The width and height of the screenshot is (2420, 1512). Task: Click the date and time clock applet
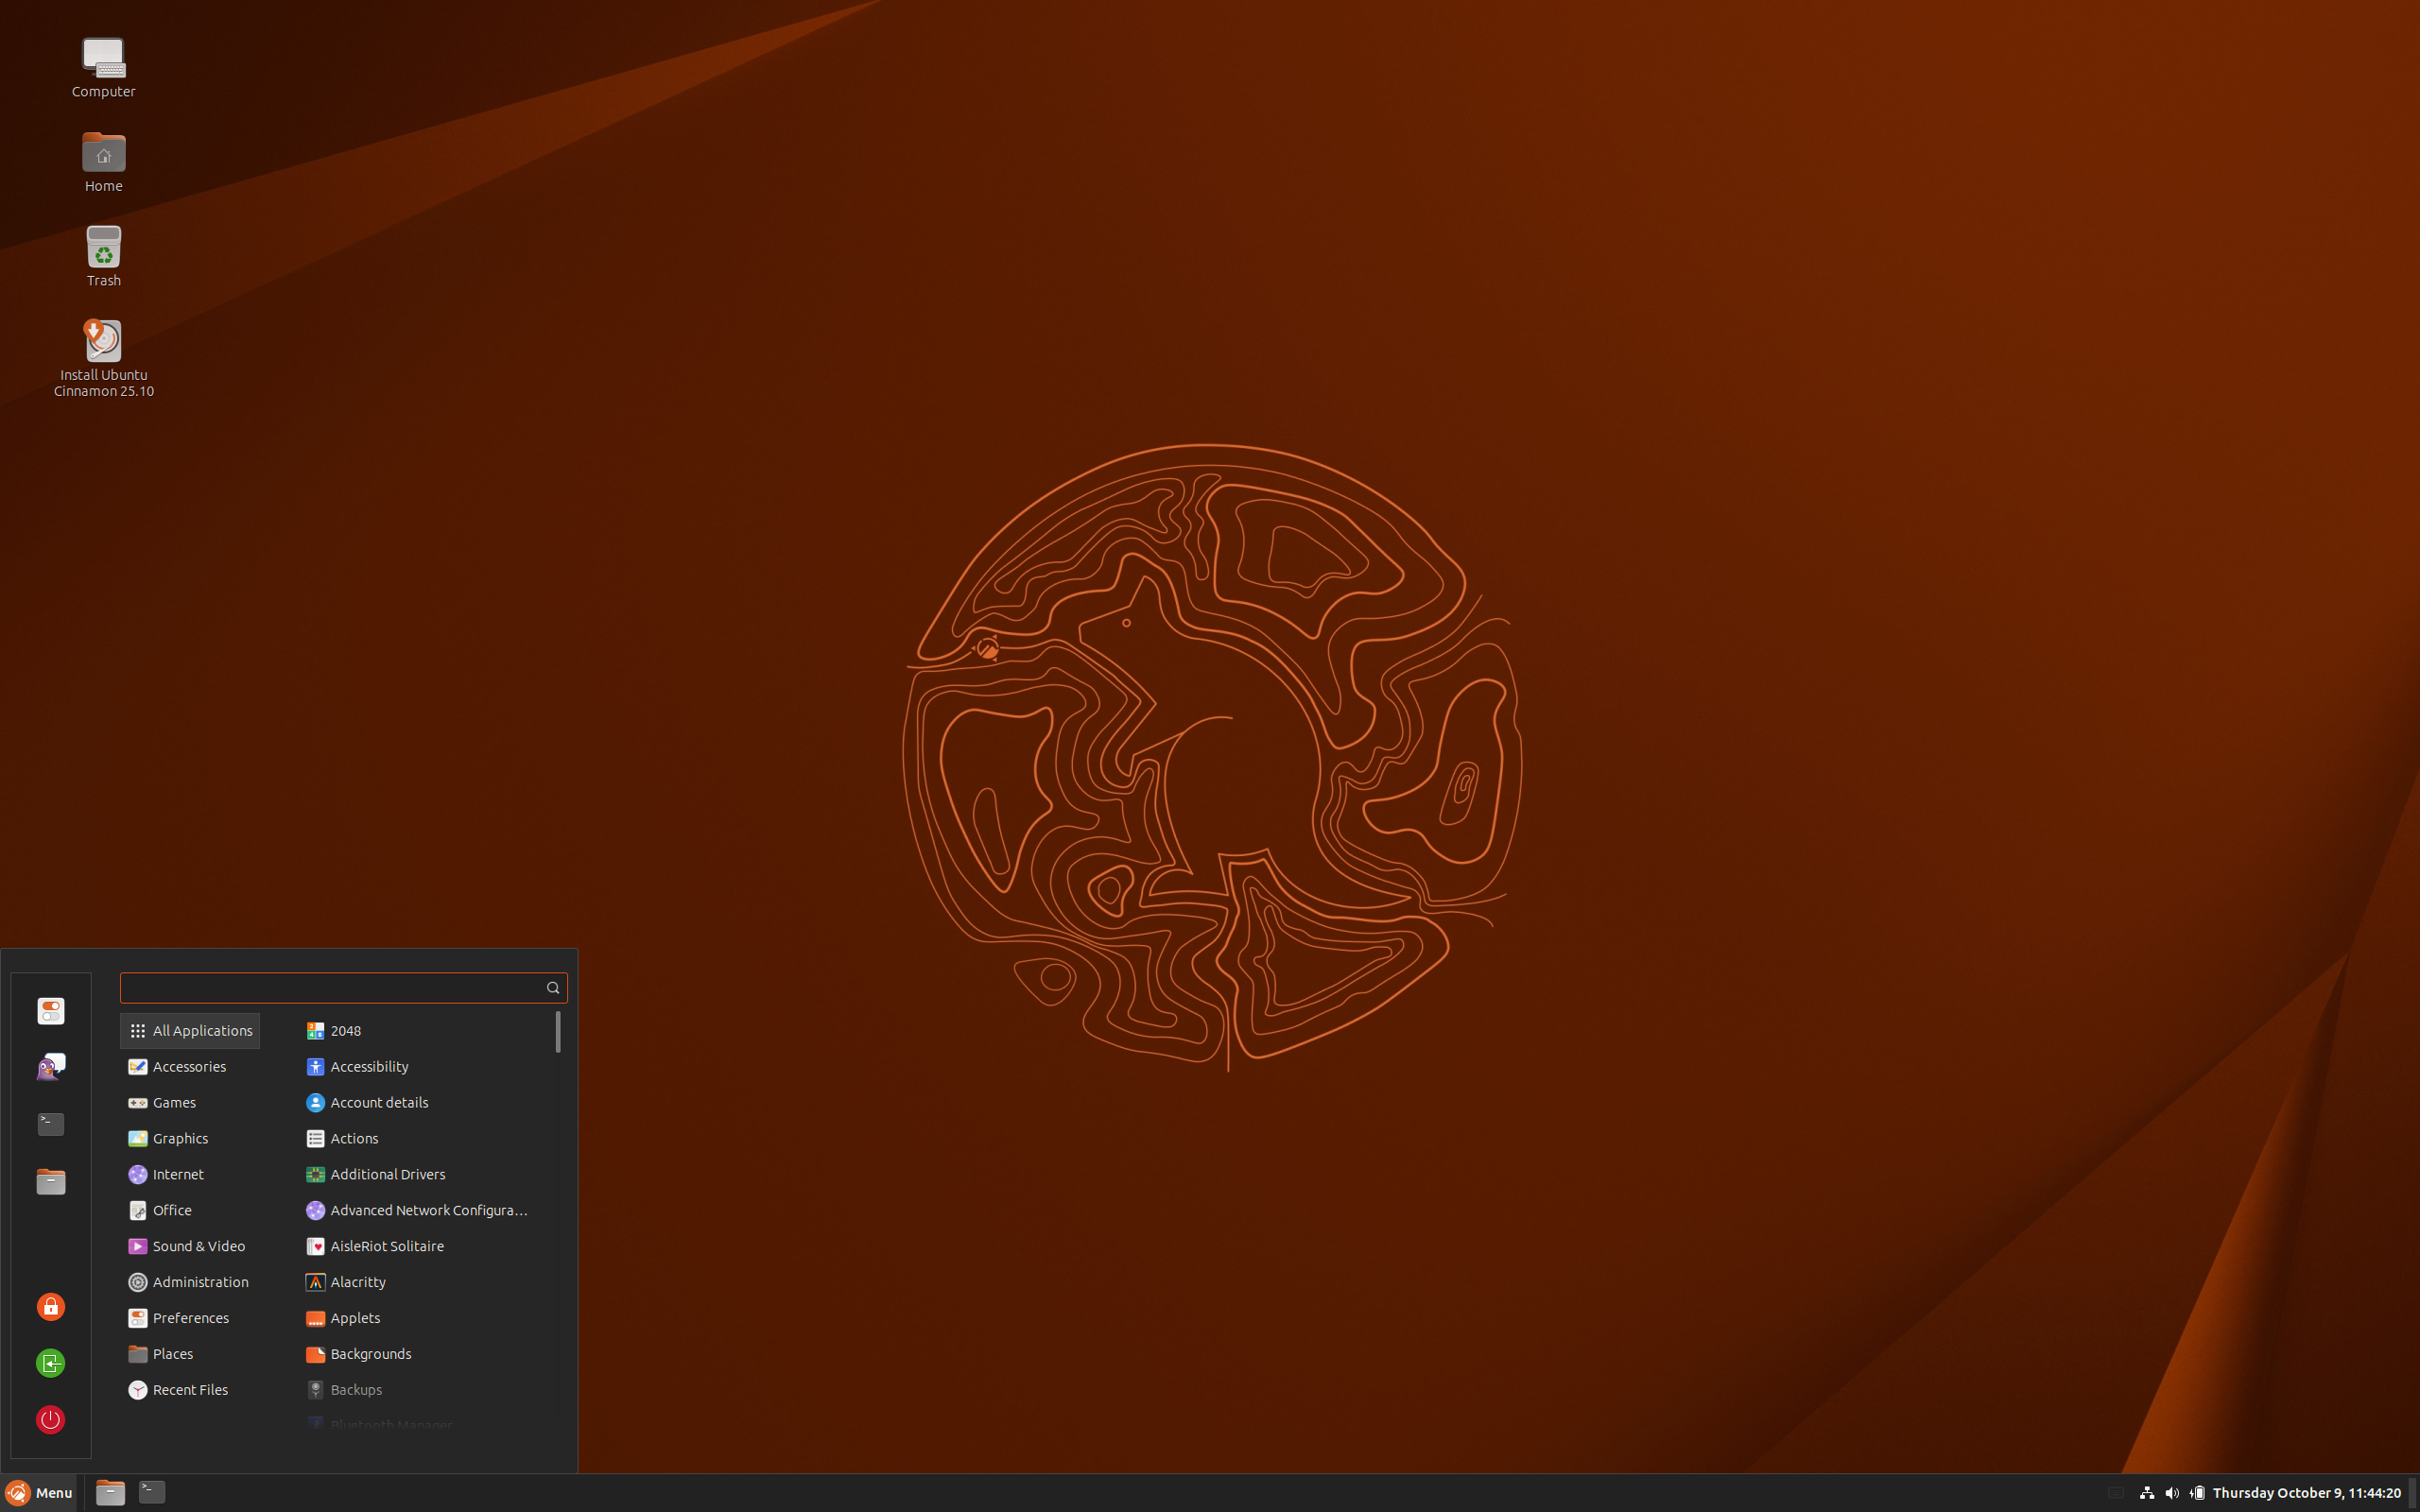(2306, 1493)
